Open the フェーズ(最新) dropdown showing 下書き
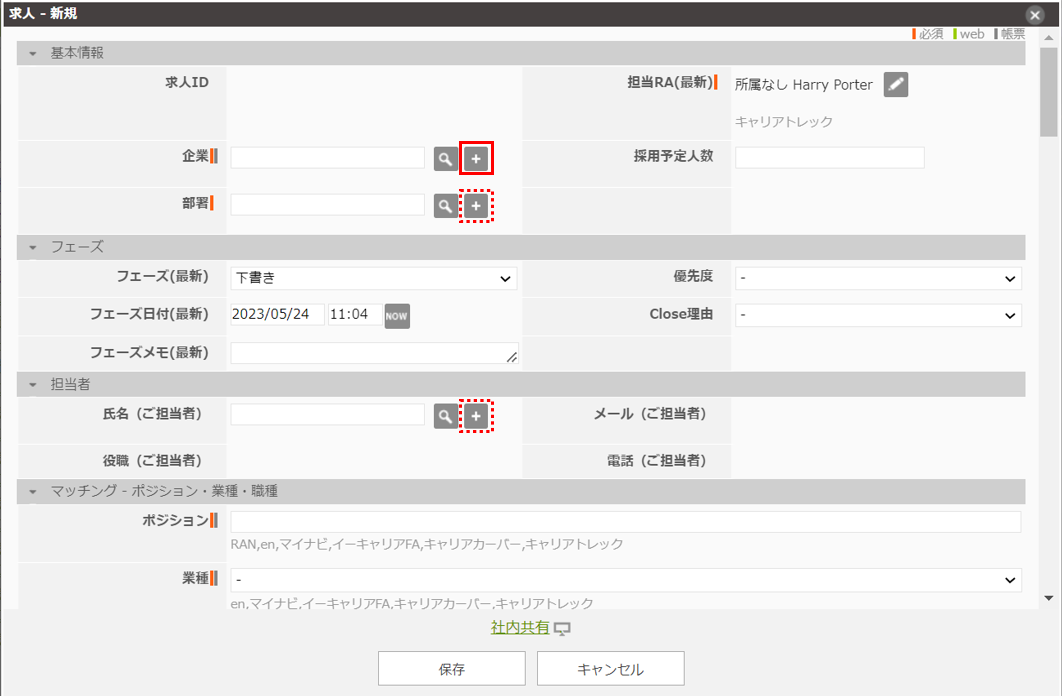1062x696 pixels. click(373, 279)
